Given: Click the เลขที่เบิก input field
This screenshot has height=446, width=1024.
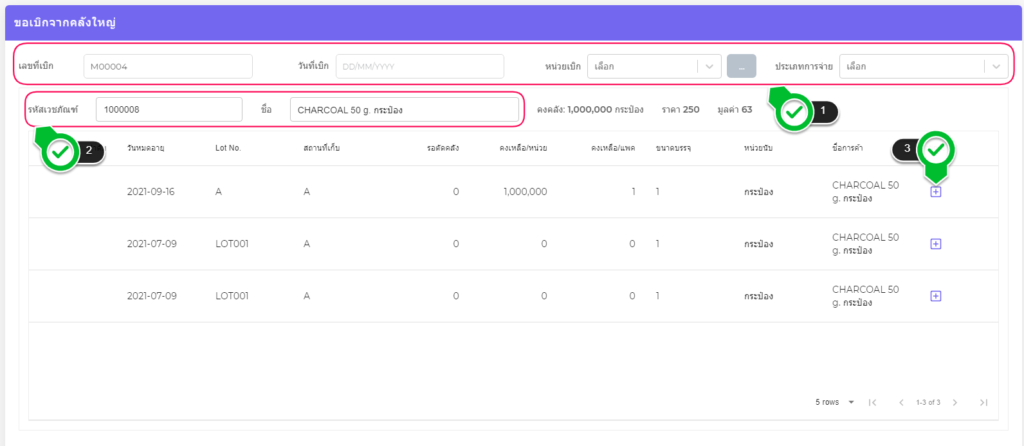Looking at the screenshot, I should click(x=167, y=66).
